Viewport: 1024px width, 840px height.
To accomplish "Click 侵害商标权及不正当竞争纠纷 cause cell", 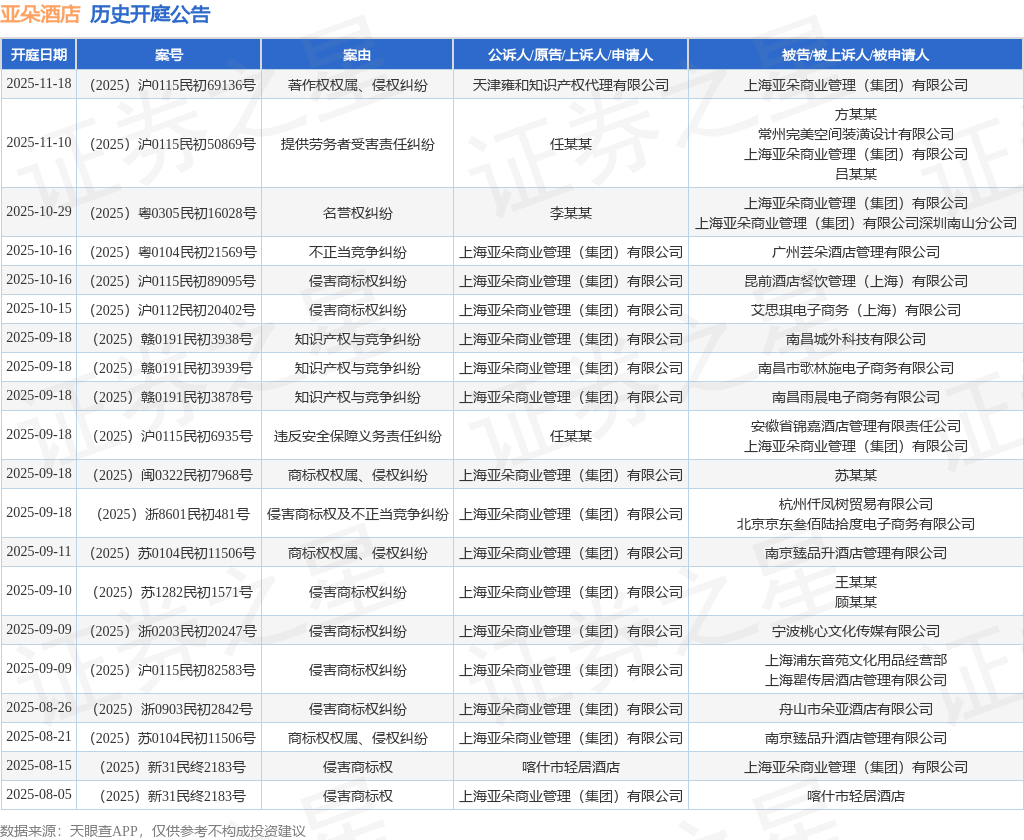I will [357, 514].
